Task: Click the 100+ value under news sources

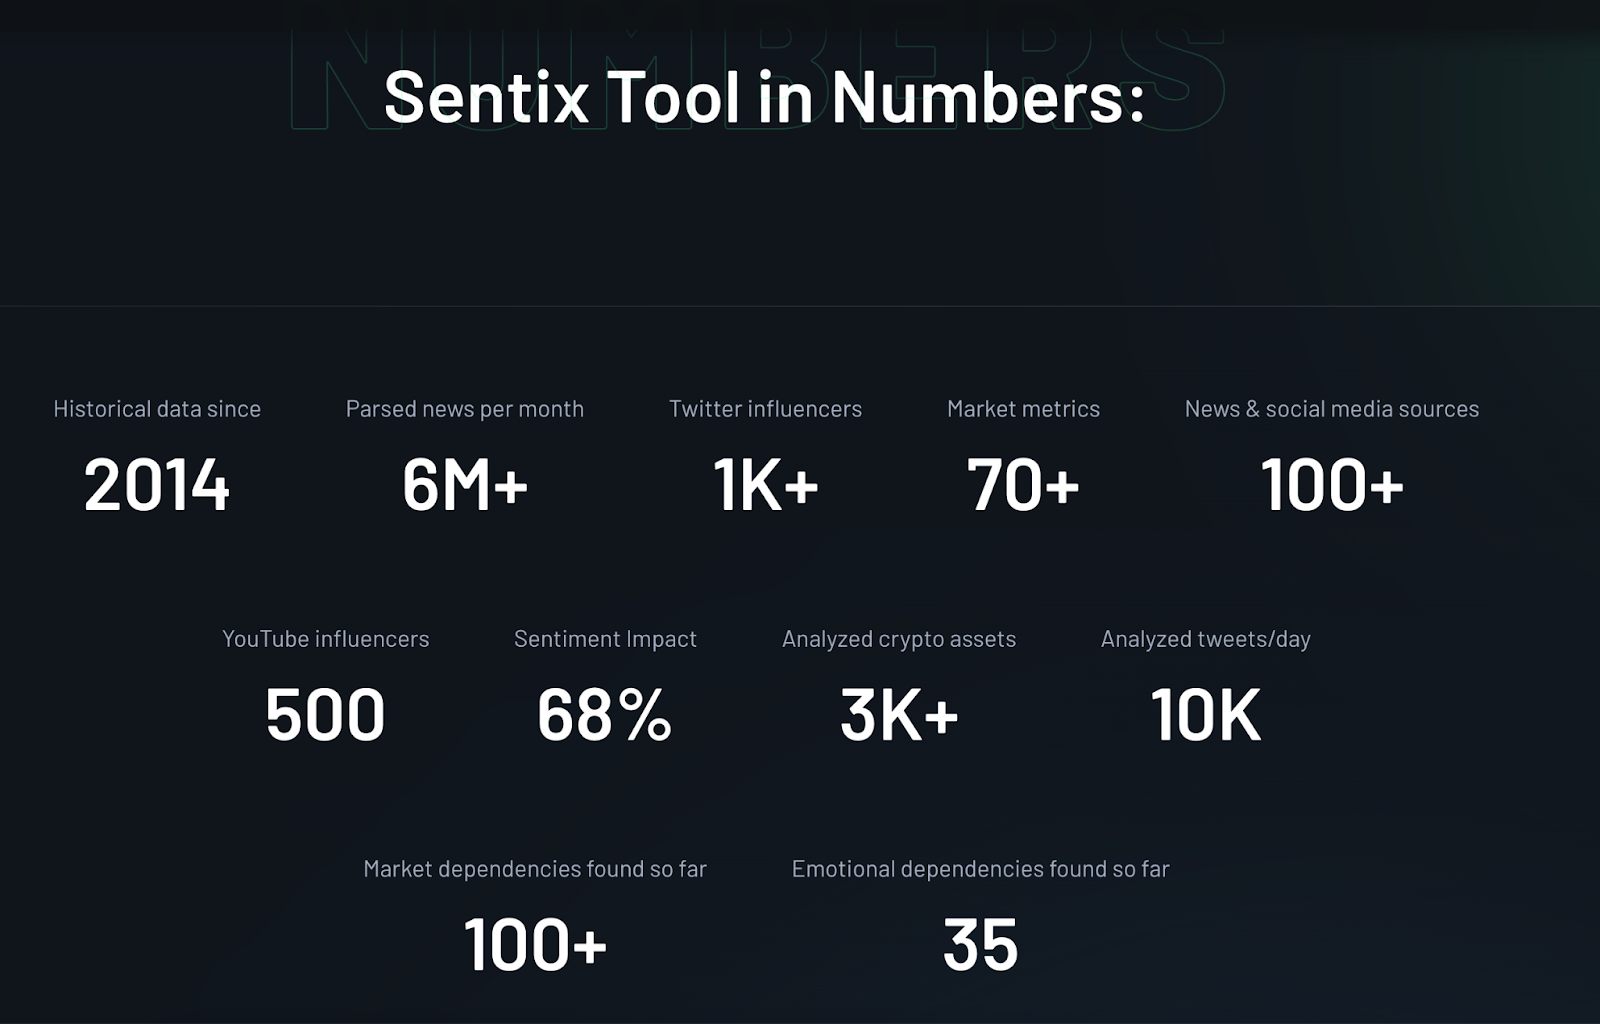Action: click(1332, 485)
